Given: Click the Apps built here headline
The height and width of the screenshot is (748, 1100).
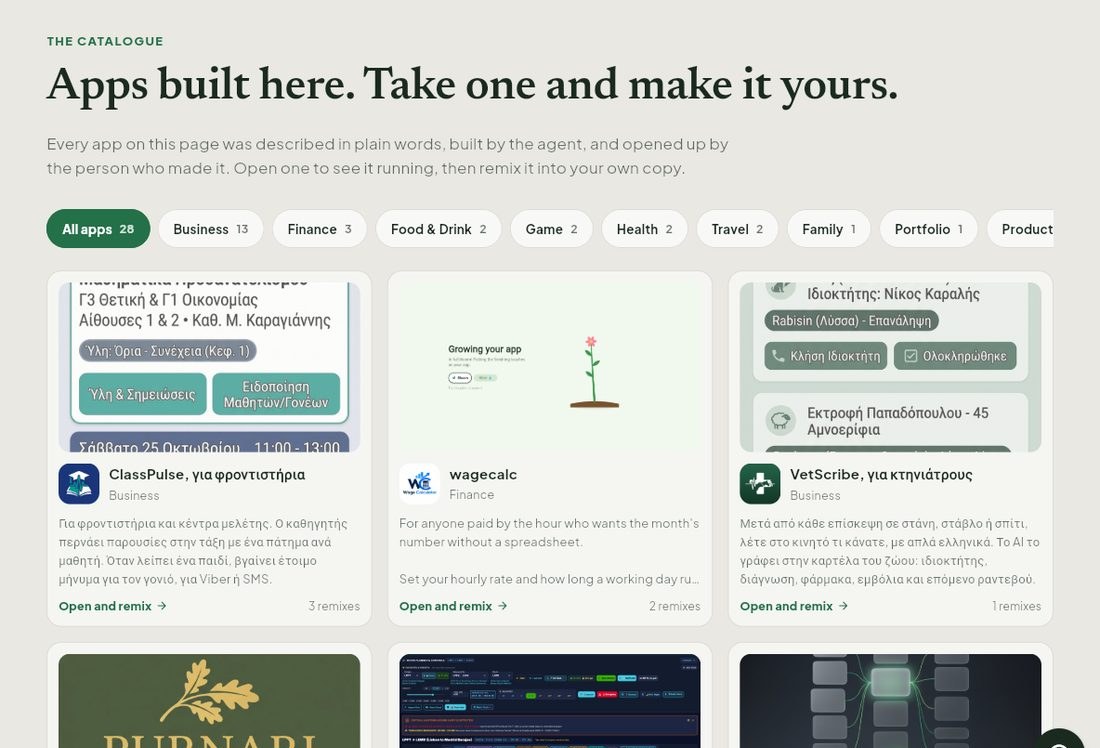Looking at the screenshot, I should pos(472,85).
